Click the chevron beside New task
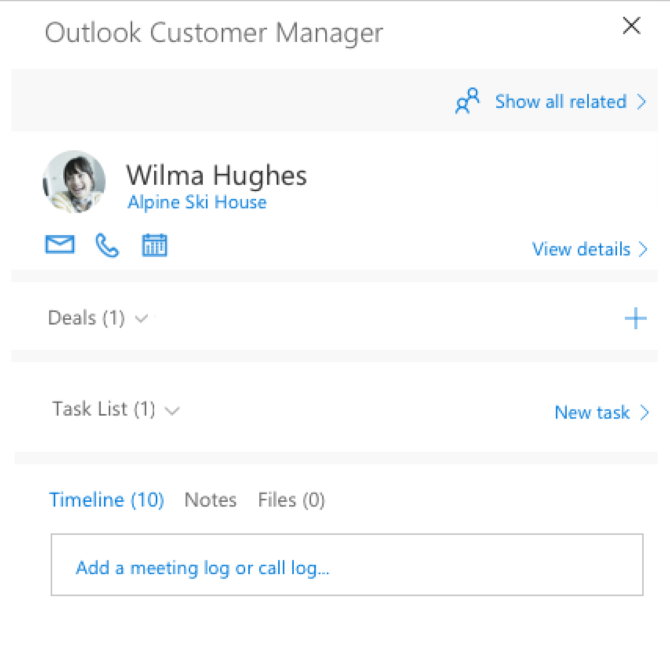 (644, 412)
